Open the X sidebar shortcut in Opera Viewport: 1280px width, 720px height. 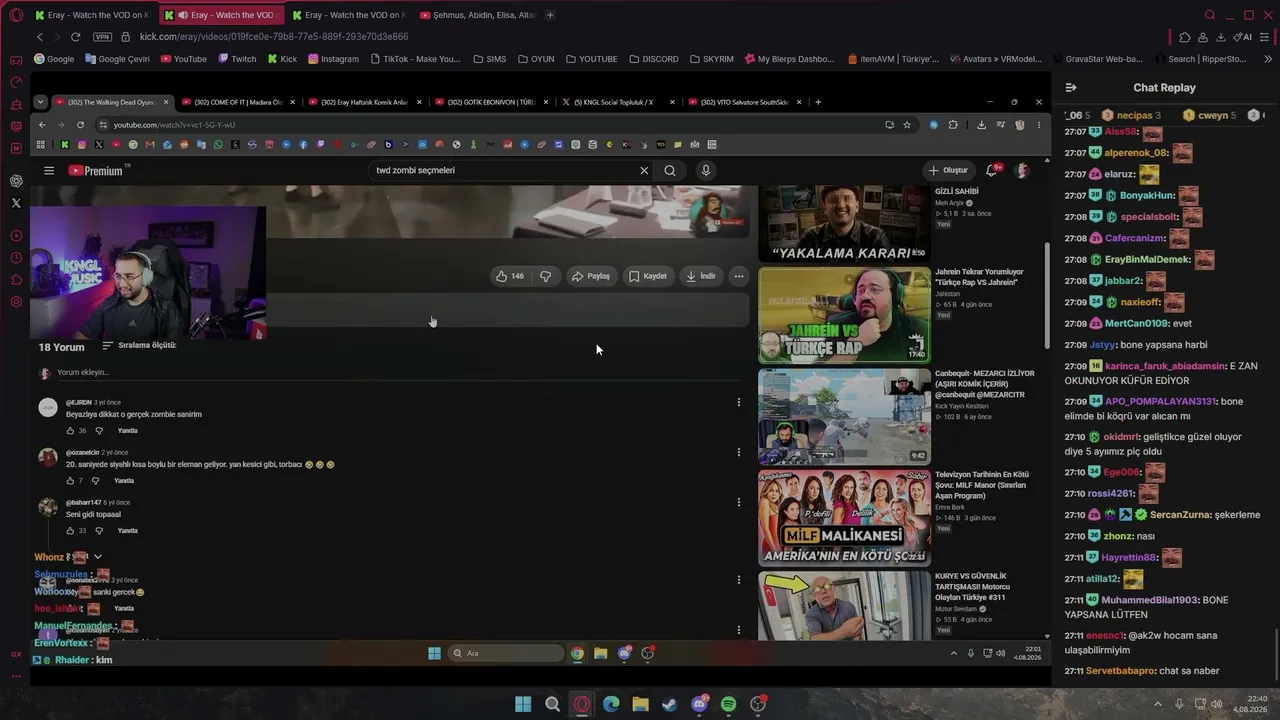(x=16, y=203)
